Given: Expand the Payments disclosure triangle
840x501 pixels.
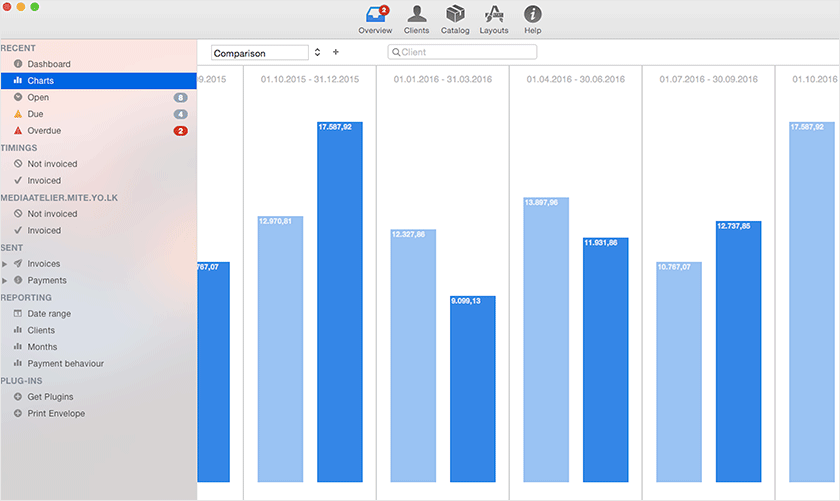Looking at the screenshot, I should click(4, 280).
